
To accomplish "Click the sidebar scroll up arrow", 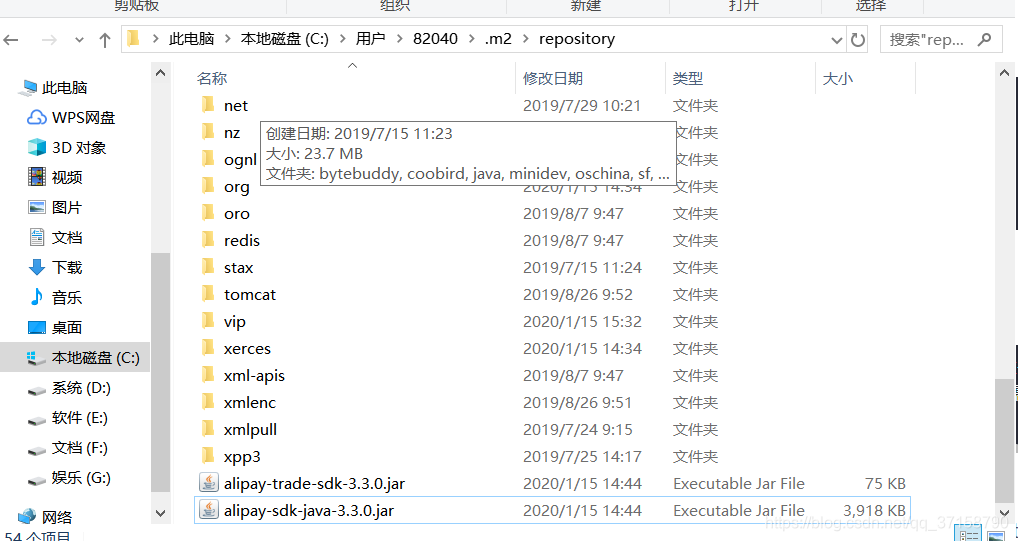I will click(x=160, y=73).
